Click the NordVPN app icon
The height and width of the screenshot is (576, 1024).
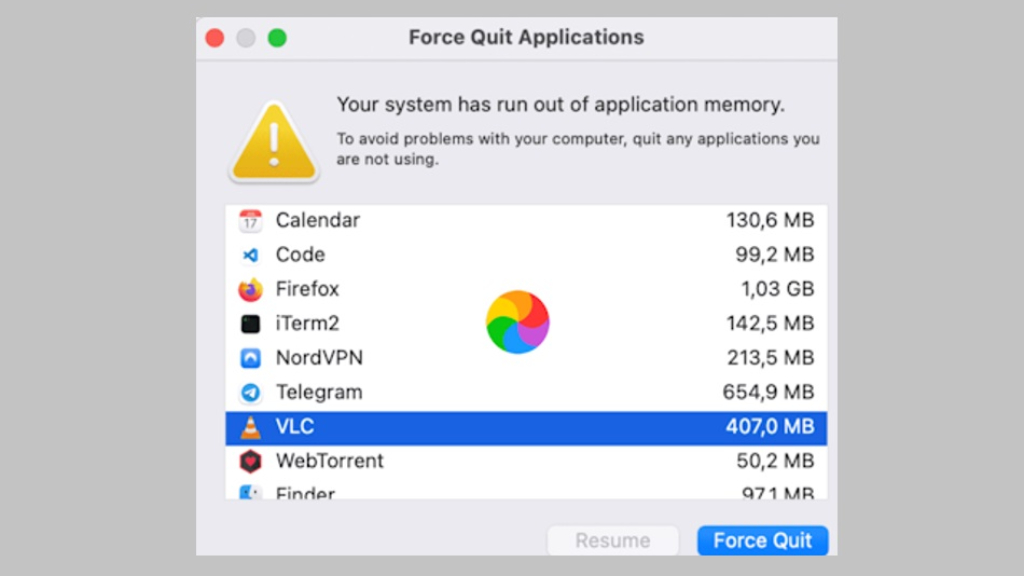pyautogui.click(x=250, y=358)
